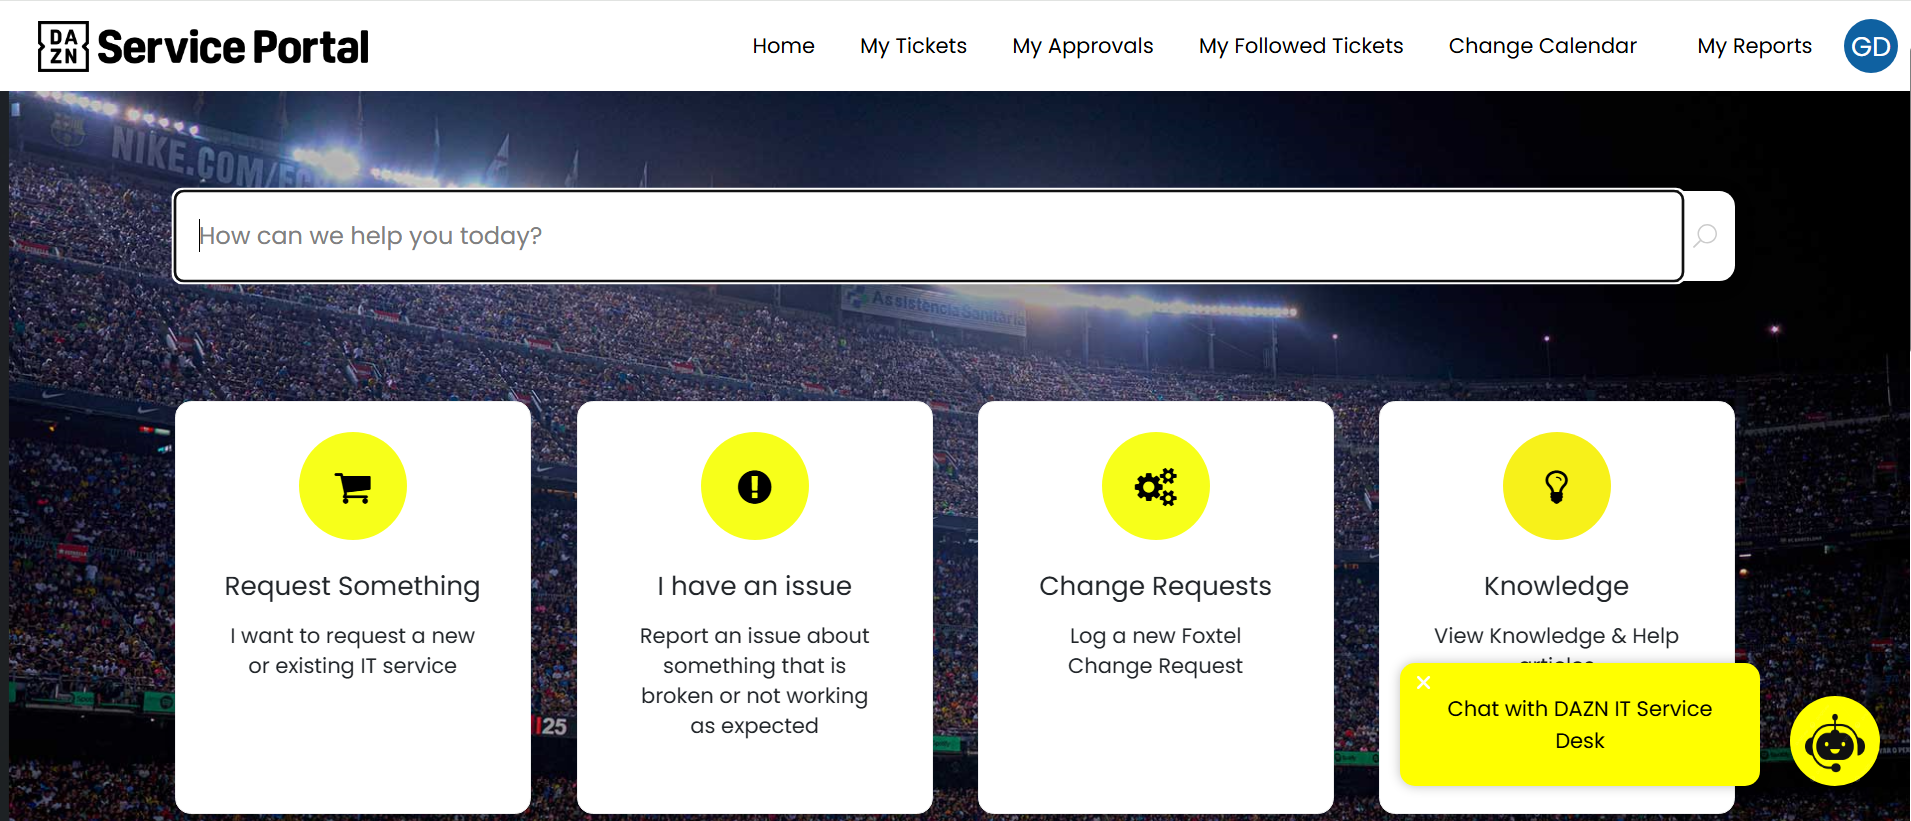This screenshot has width=1911, height=821.
Task: Focus the 'How can we help' search field
Action: [x=929, y=236]
